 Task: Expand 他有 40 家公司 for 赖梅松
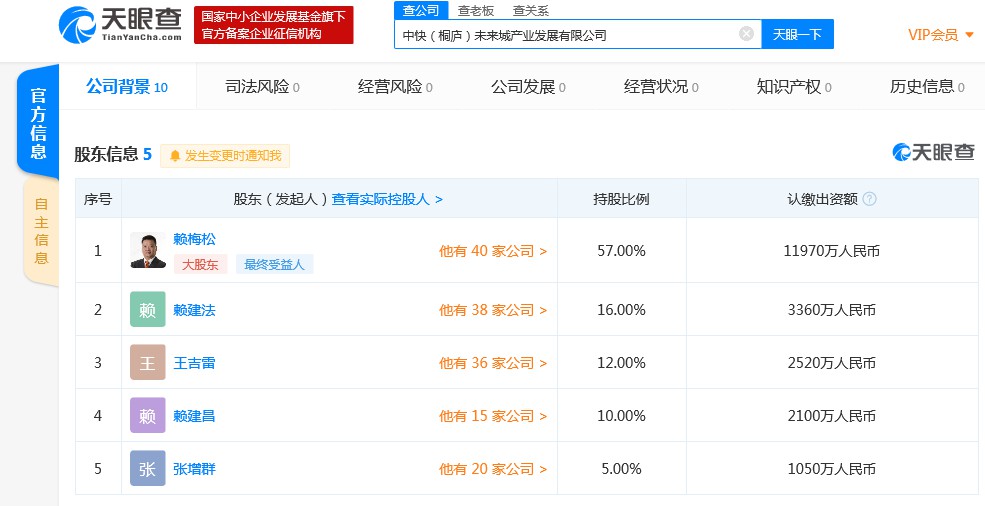[492, 251]
